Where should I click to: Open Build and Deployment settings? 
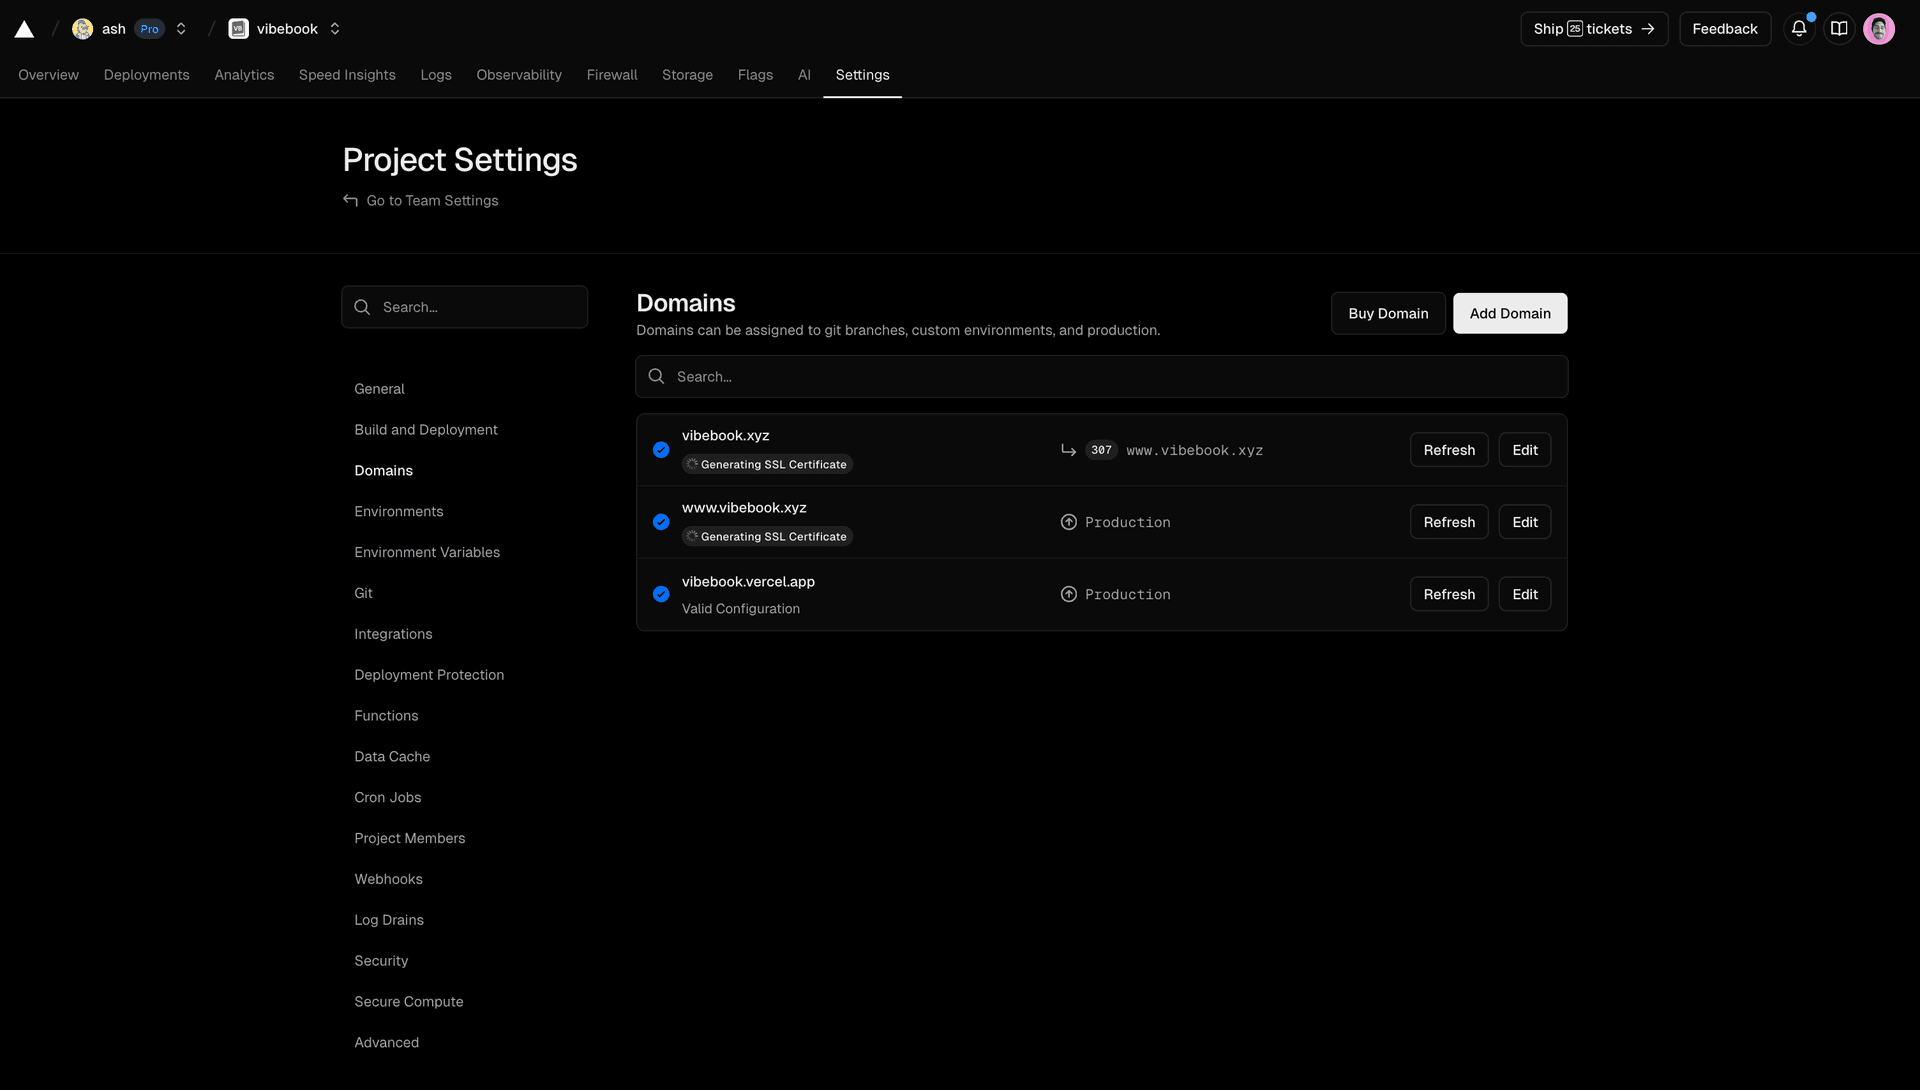point(425,430)
